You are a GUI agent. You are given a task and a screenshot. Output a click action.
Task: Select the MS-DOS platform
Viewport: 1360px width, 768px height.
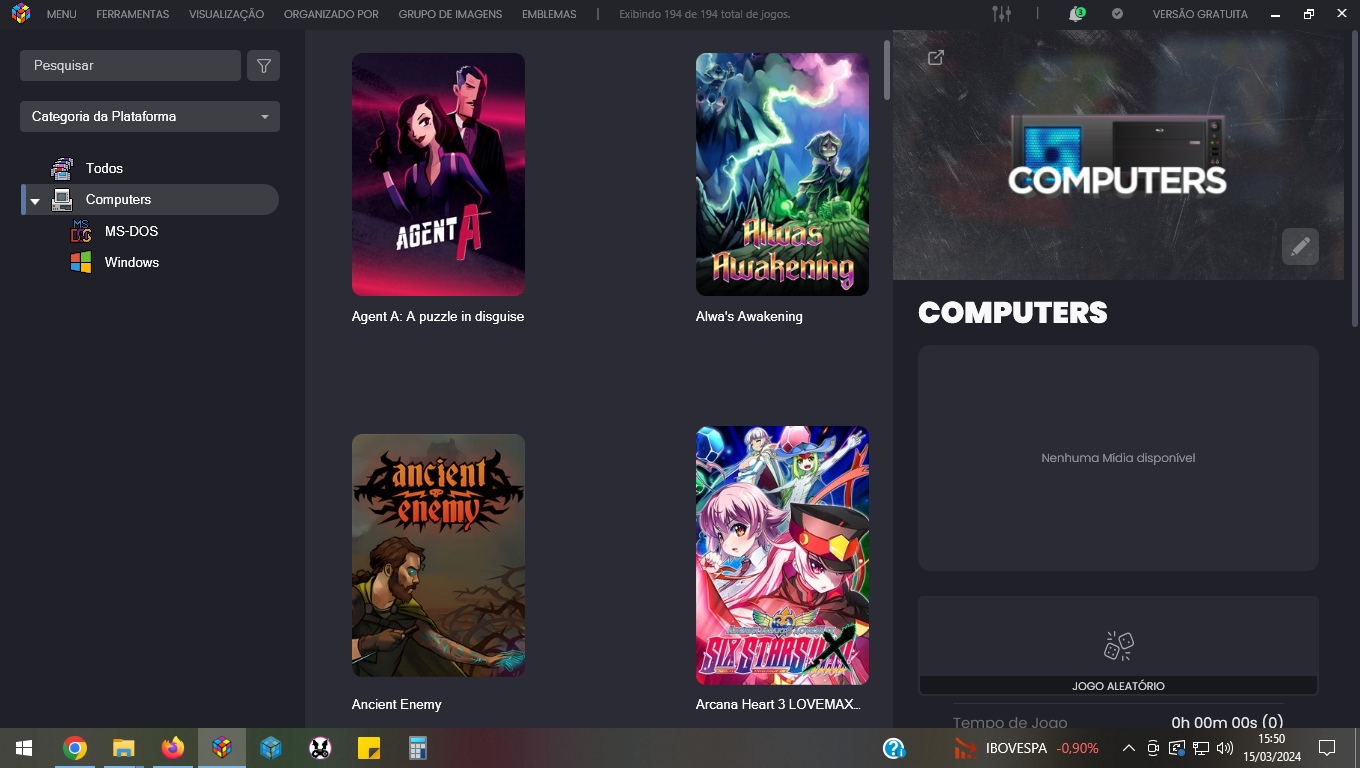(131, 231)
